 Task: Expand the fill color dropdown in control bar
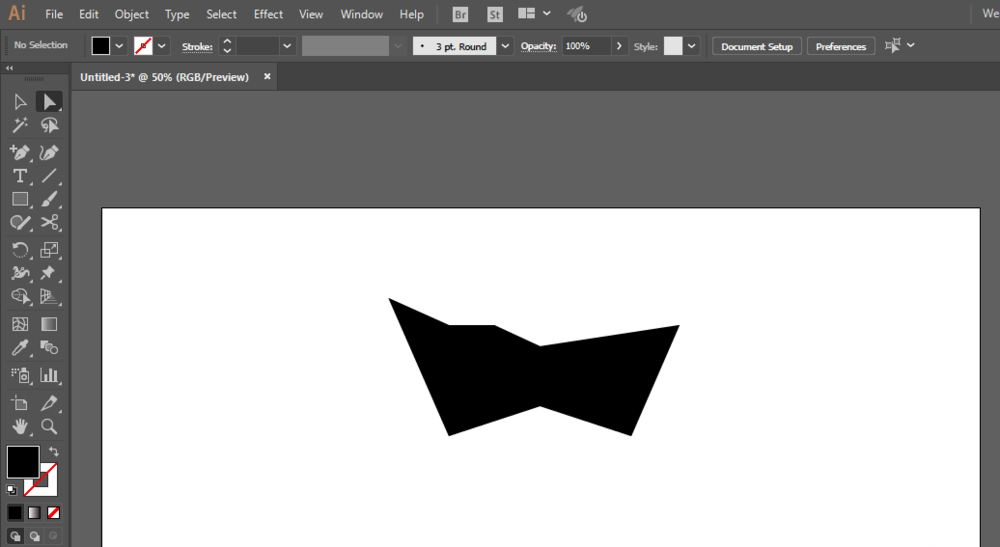click(x=120, y=46)
